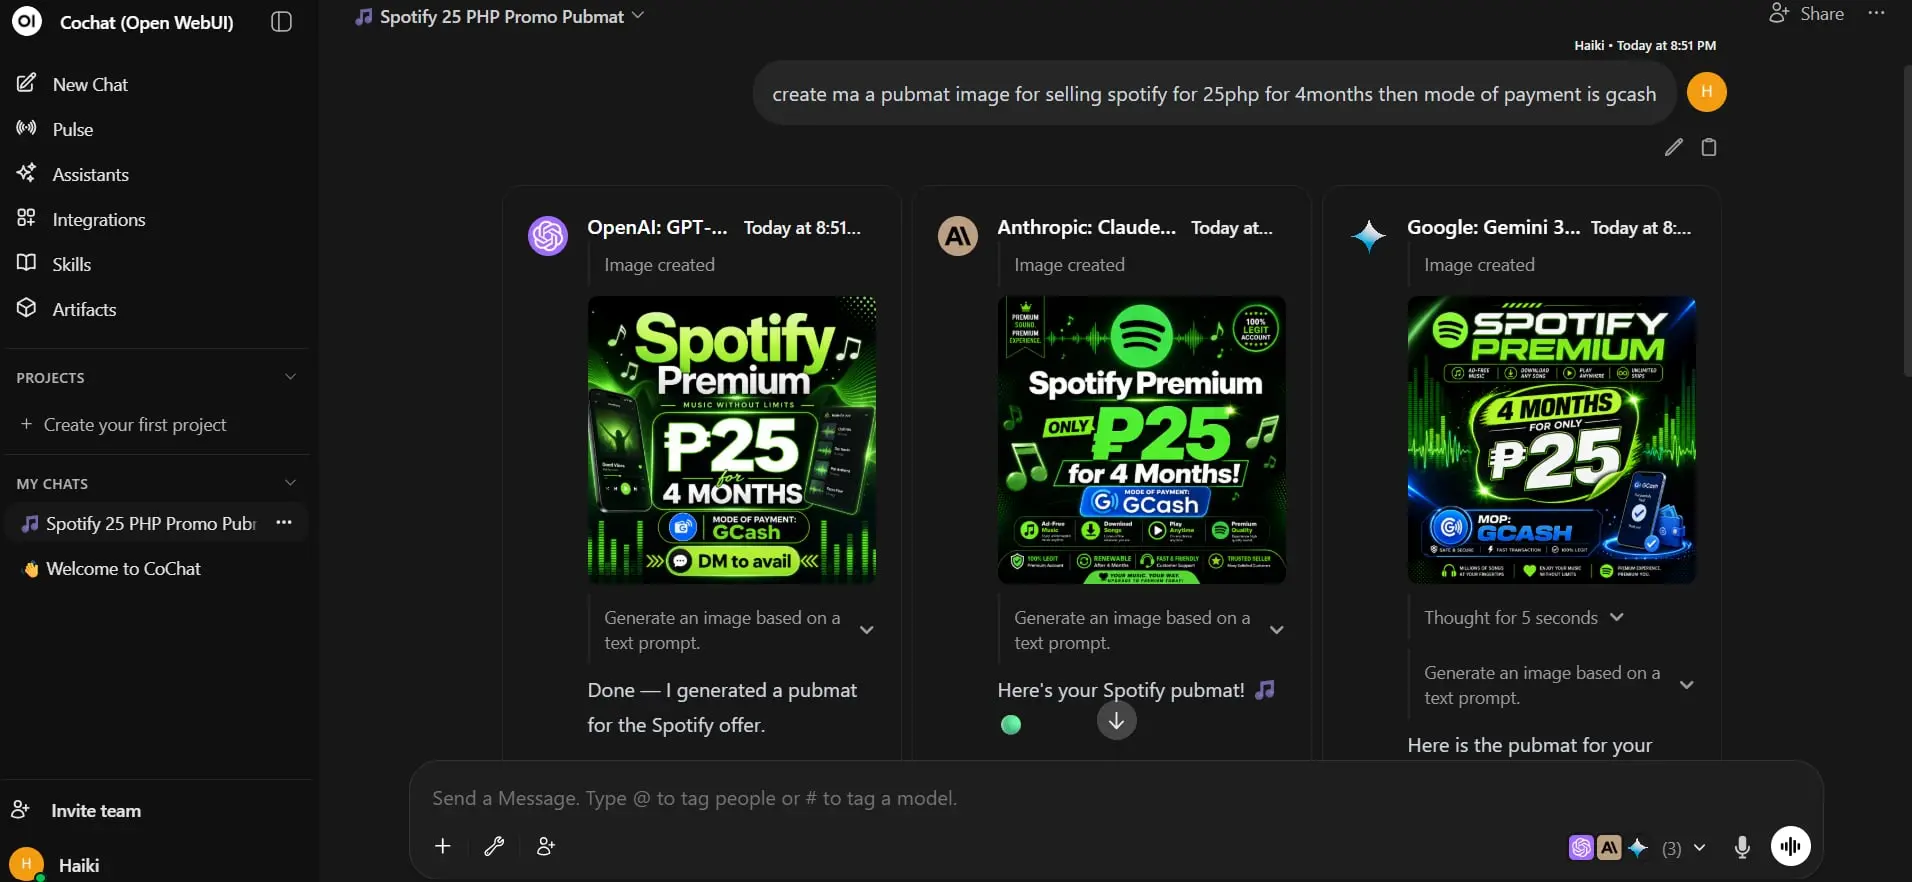
Task: Expand Gemini's 'Generate an image' tool details
Action: [1687, 685]
